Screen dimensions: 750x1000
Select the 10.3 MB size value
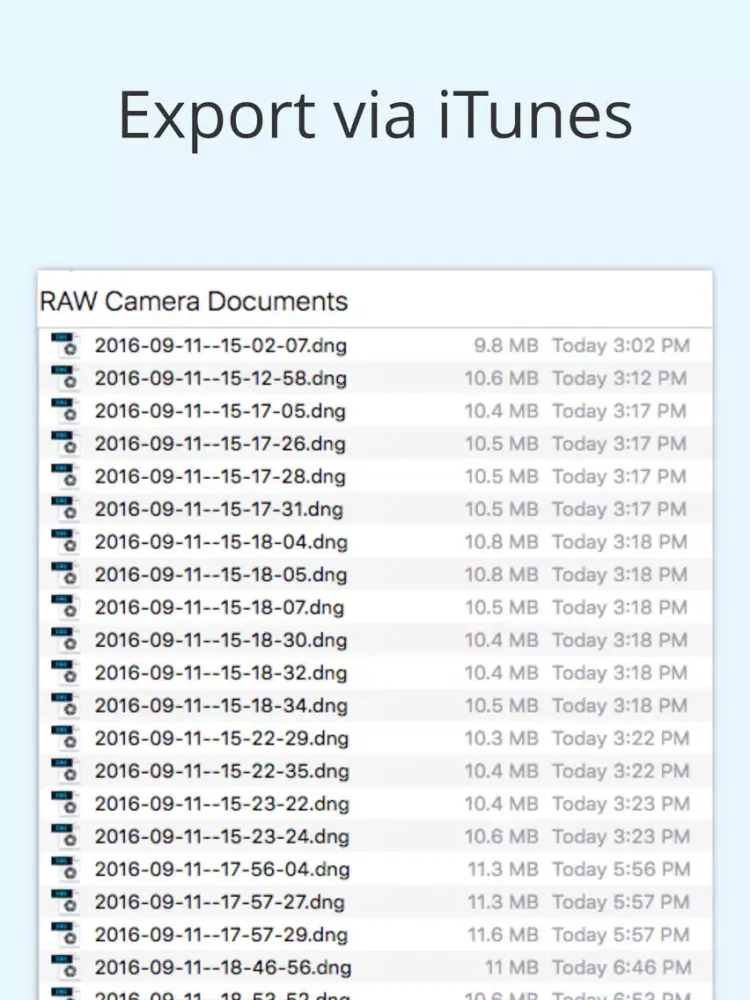click(x=502, y=739)
